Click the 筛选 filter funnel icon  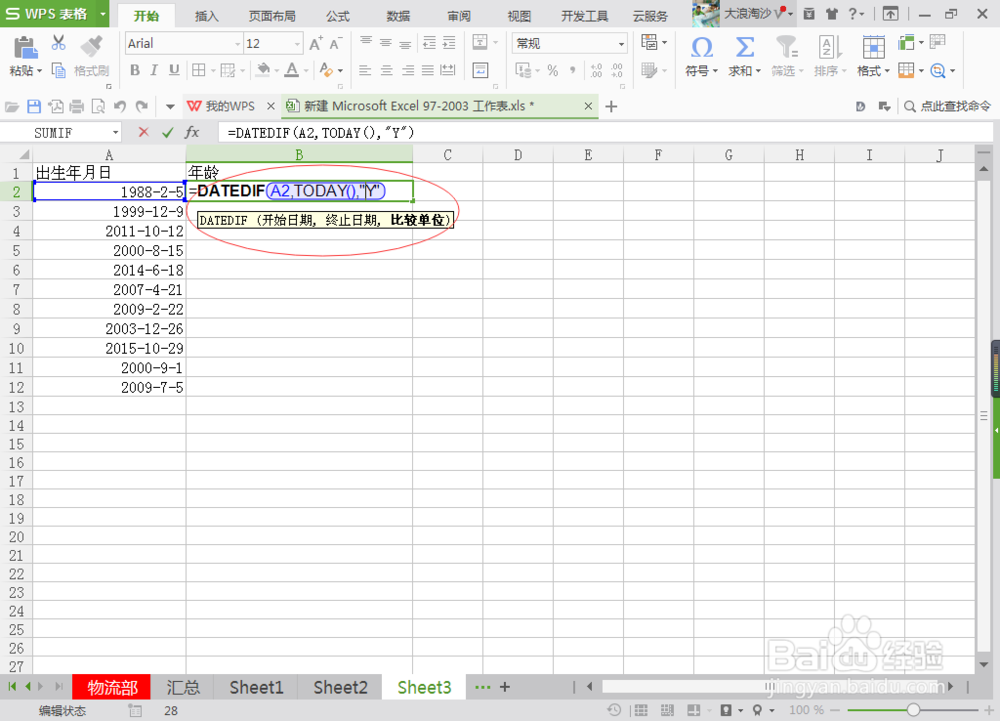point(786,48)
